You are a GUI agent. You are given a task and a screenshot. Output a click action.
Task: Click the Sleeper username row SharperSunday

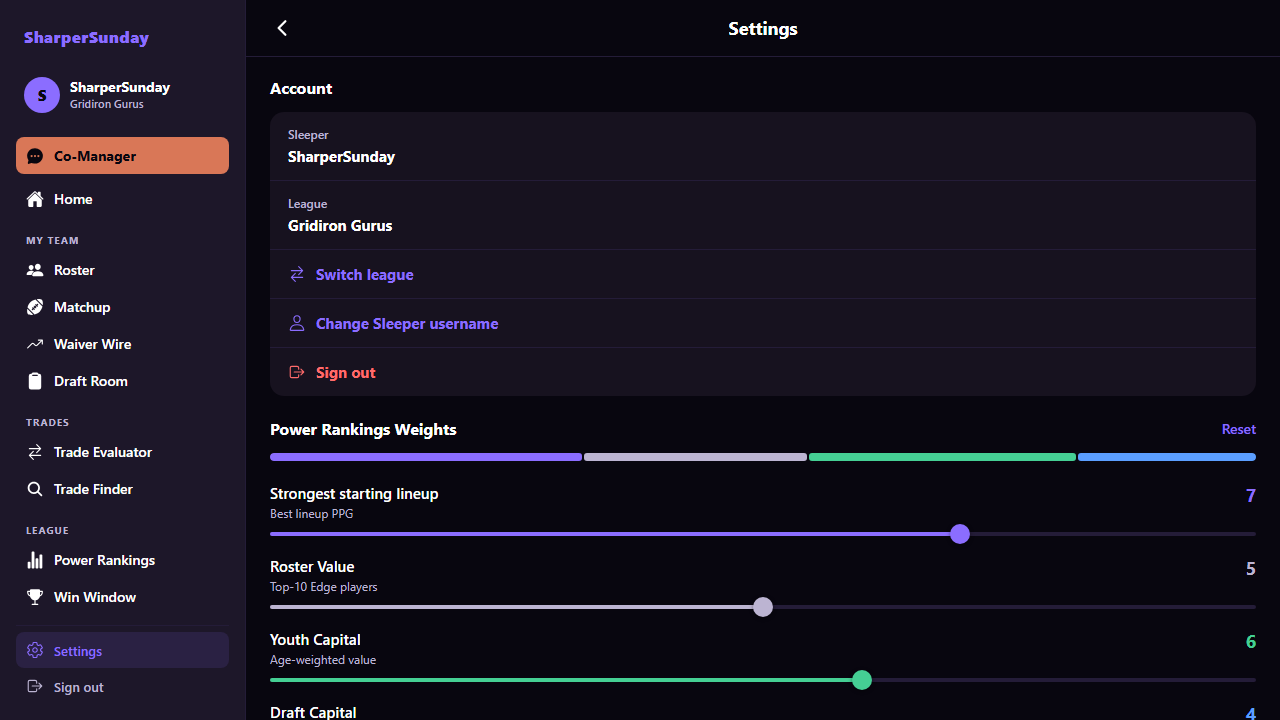click(763, 146)
